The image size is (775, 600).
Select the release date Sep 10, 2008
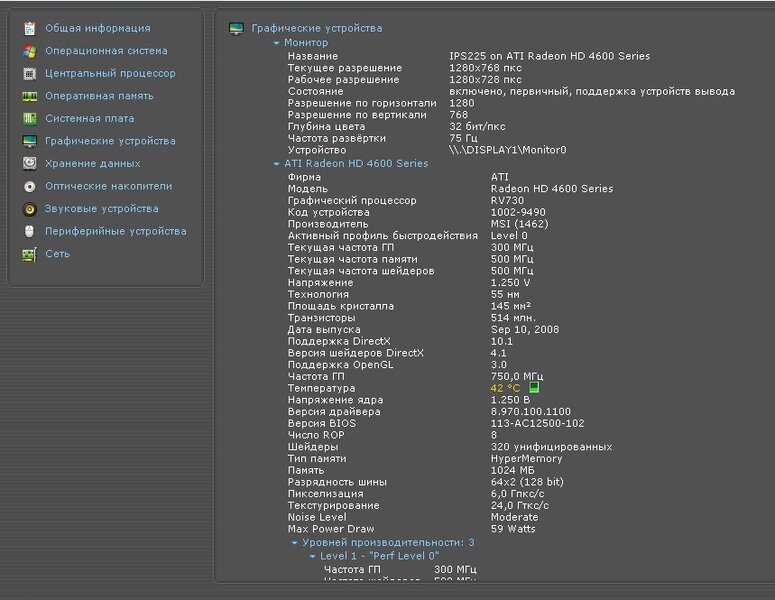pyautogui.click(x=524, y=329)
